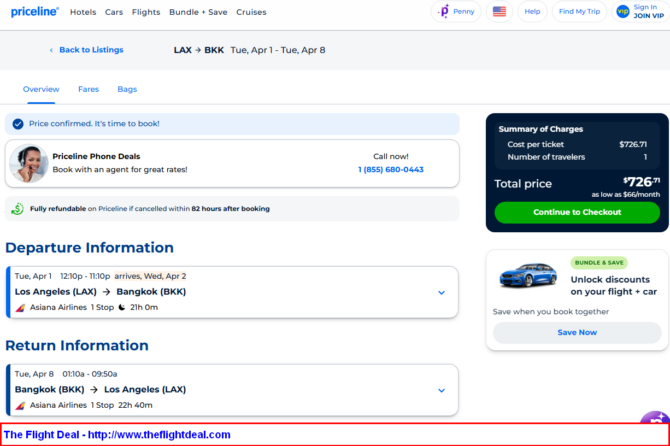Call the 1 (855) 680-0443 number link
The image size is (670, 446).
(x=390, y=169)
